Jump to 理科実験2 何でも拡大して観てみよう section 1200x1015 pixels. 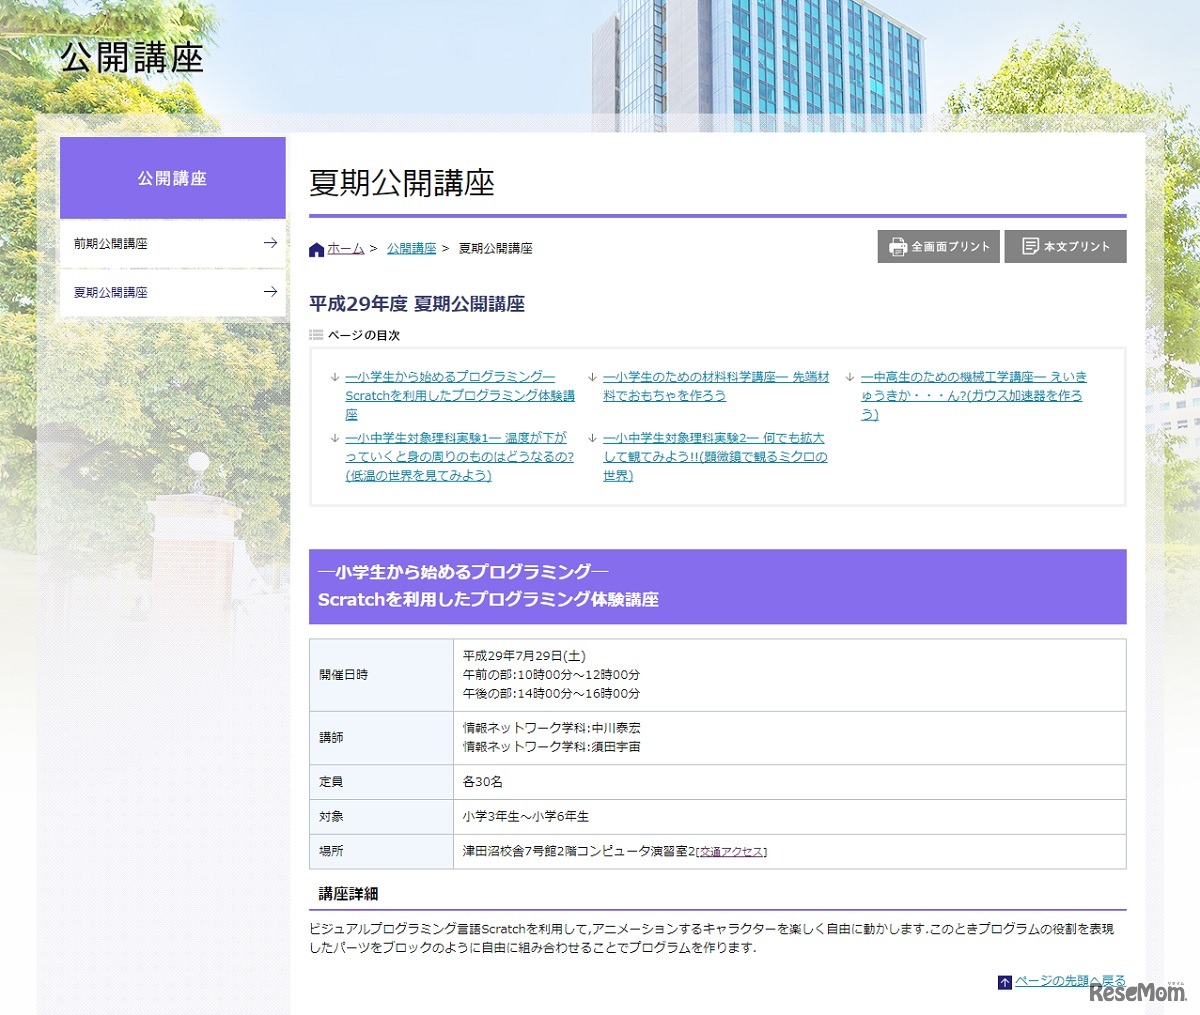click(715, 457)
